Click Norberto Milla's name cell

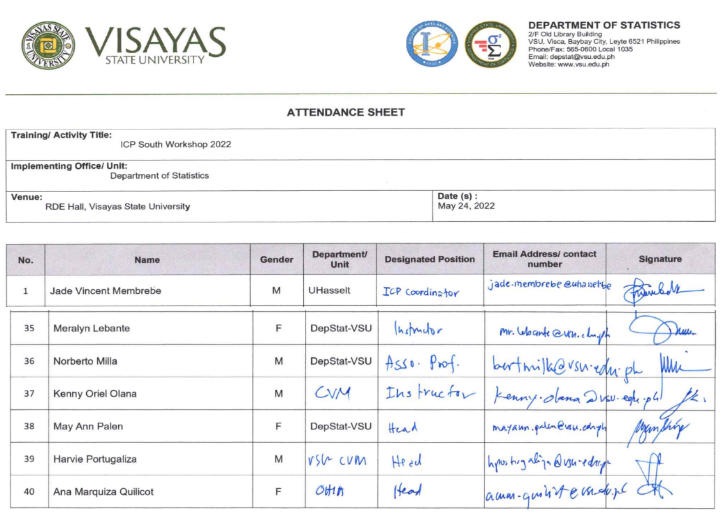point(86,361)
